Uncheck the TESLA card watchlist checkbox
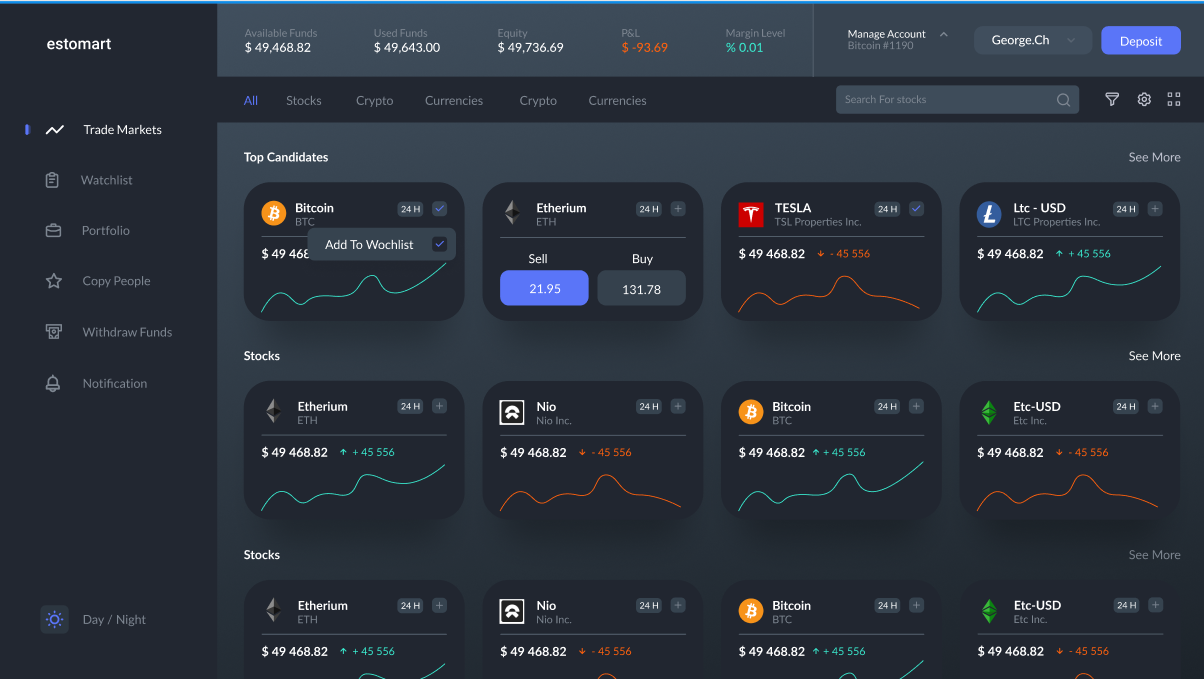The width and height of the screenshot is (1204, 679). click(x=916, y=209)
